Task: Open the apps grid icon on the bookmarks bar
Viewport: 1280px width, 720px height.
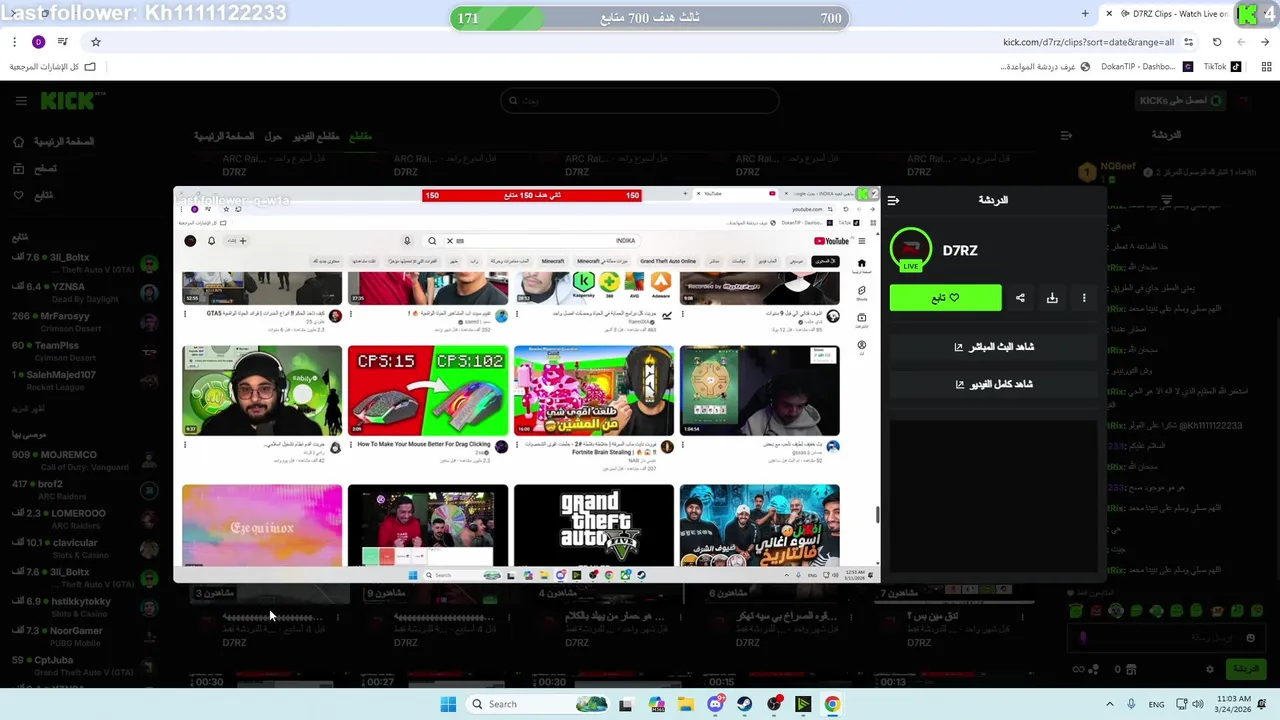Action: (x=1266, y=67)
